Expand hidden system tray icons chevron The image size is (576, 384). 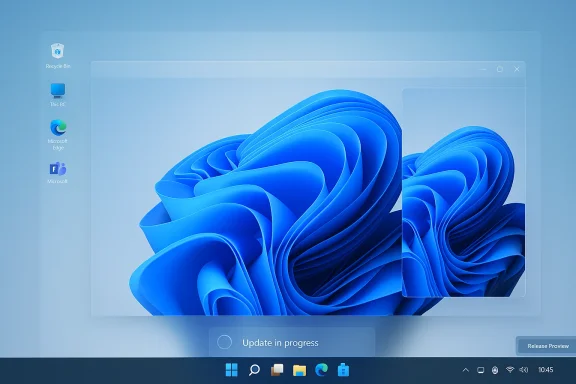(x=465, y=370)
